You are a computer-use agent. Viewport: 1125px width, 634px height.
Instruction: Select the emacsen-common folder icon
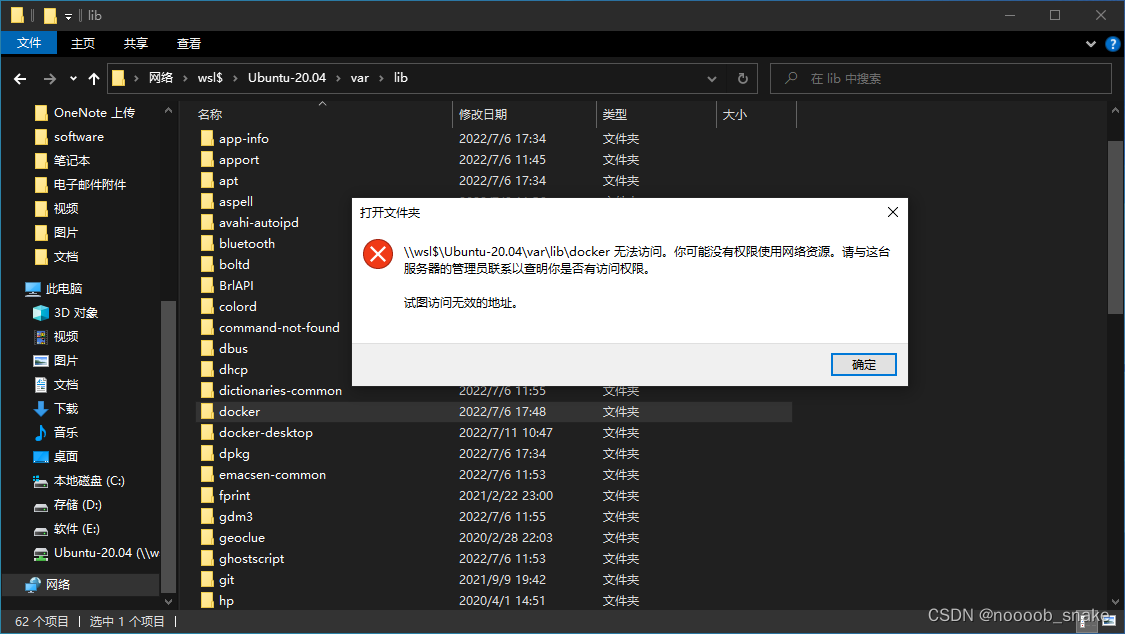point(207,474)
